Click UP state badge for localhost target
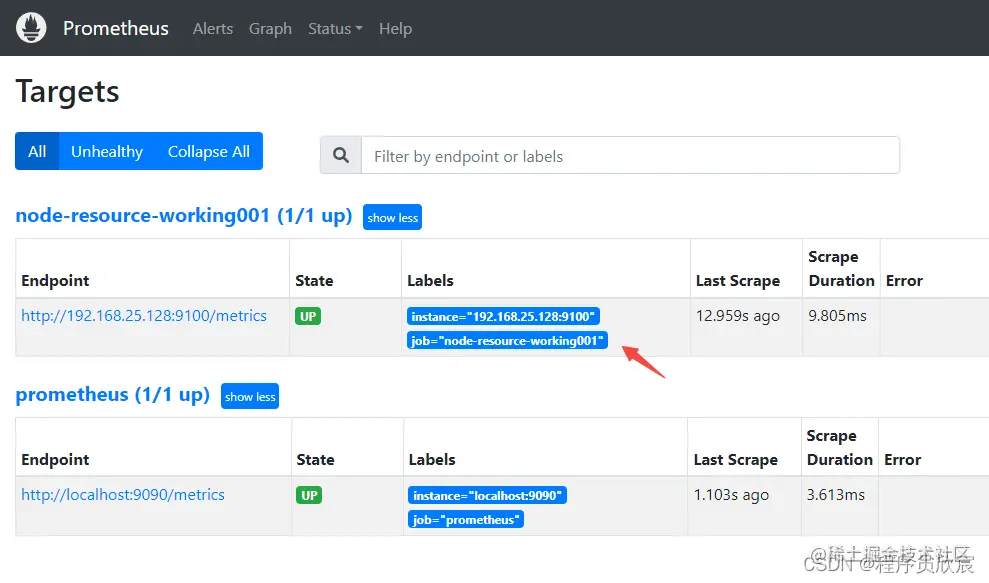989x583 pixels. 309,495
